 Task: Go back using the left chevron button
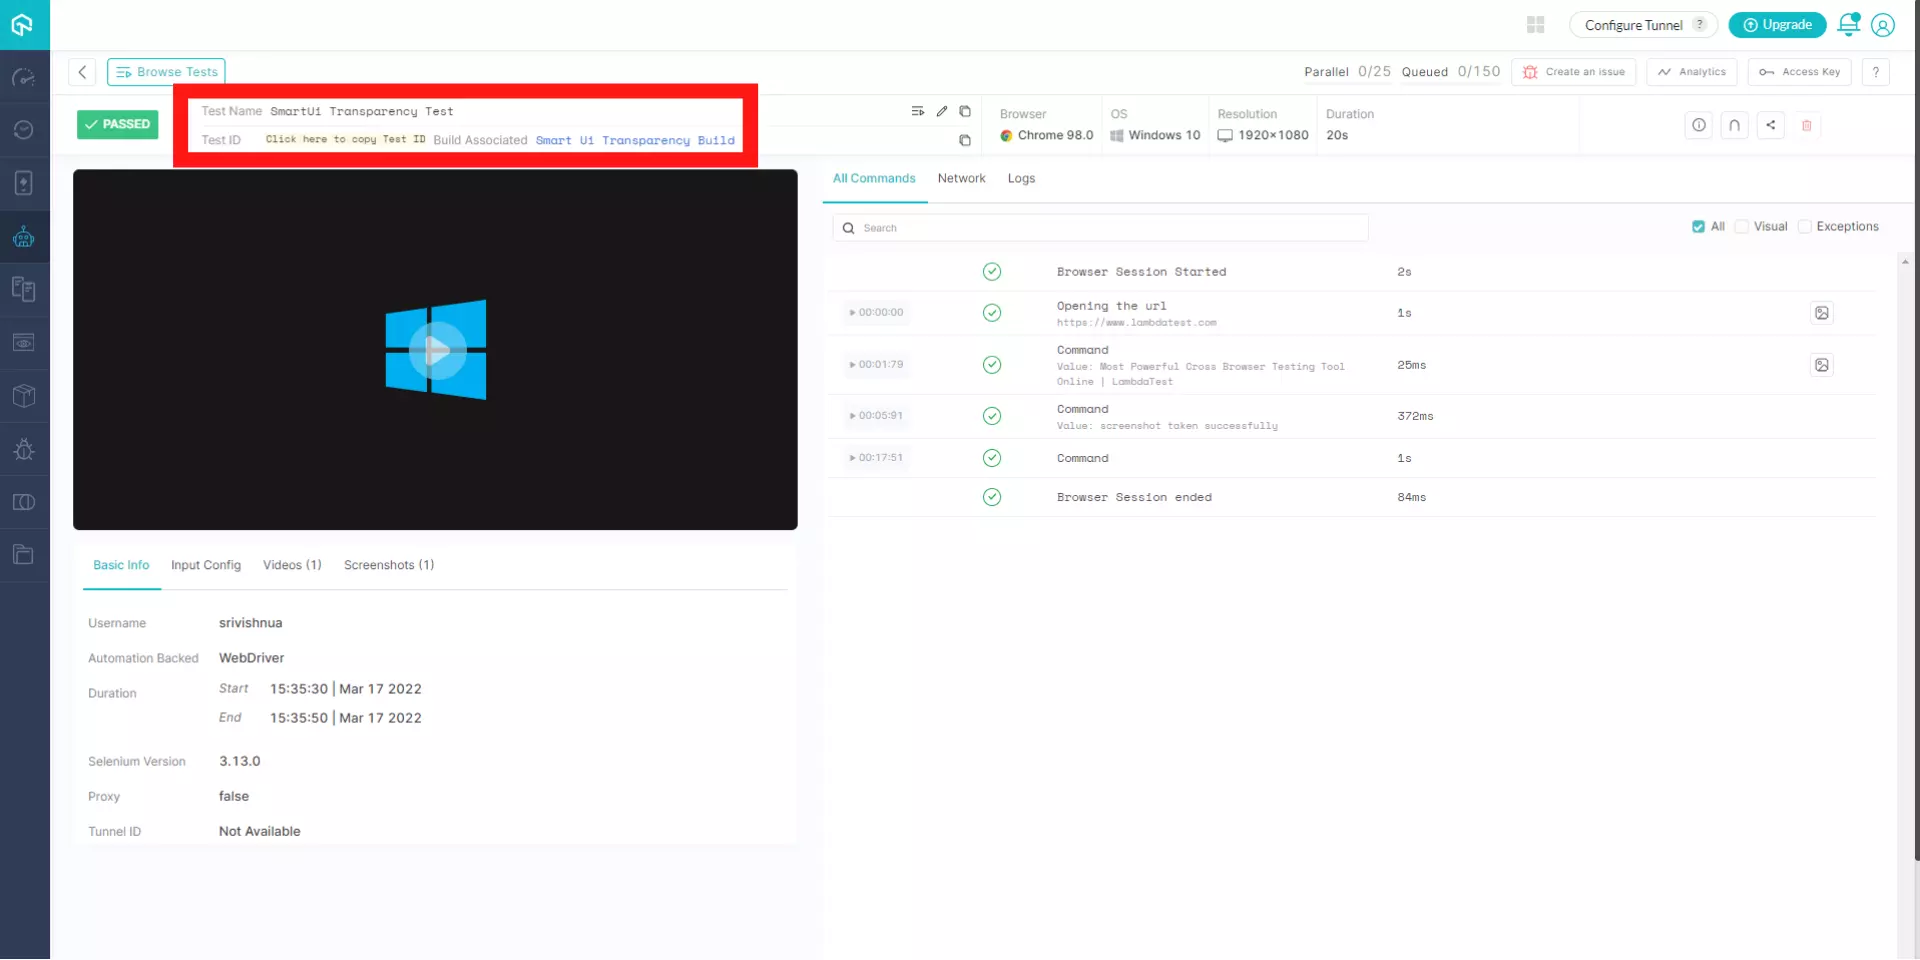[x=82, y=72]
